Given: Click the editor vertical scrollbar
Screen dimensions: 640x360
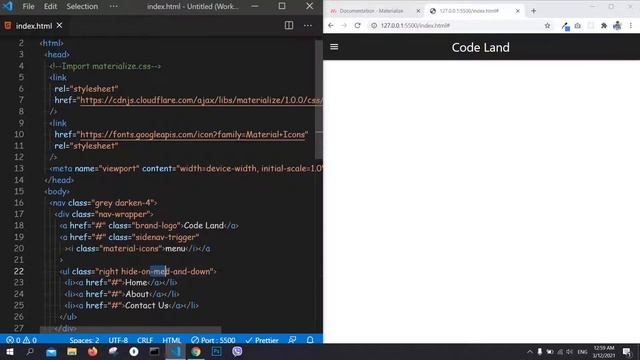Looking at the screenshot, I should pos(318,99).
